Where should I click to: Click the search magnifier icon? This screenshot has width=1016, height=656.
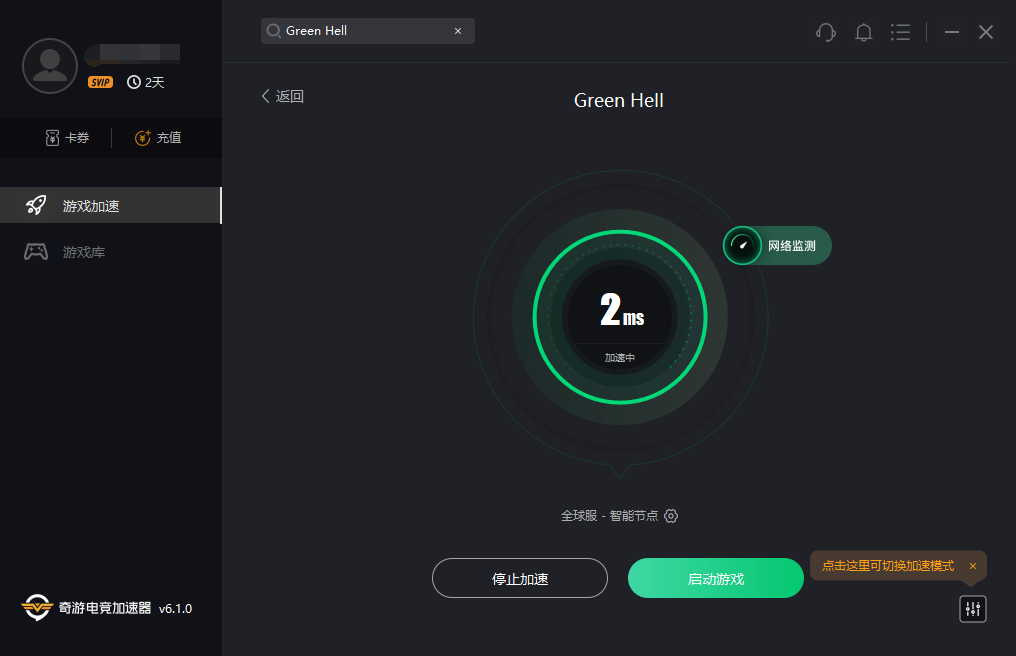point(274,31)
